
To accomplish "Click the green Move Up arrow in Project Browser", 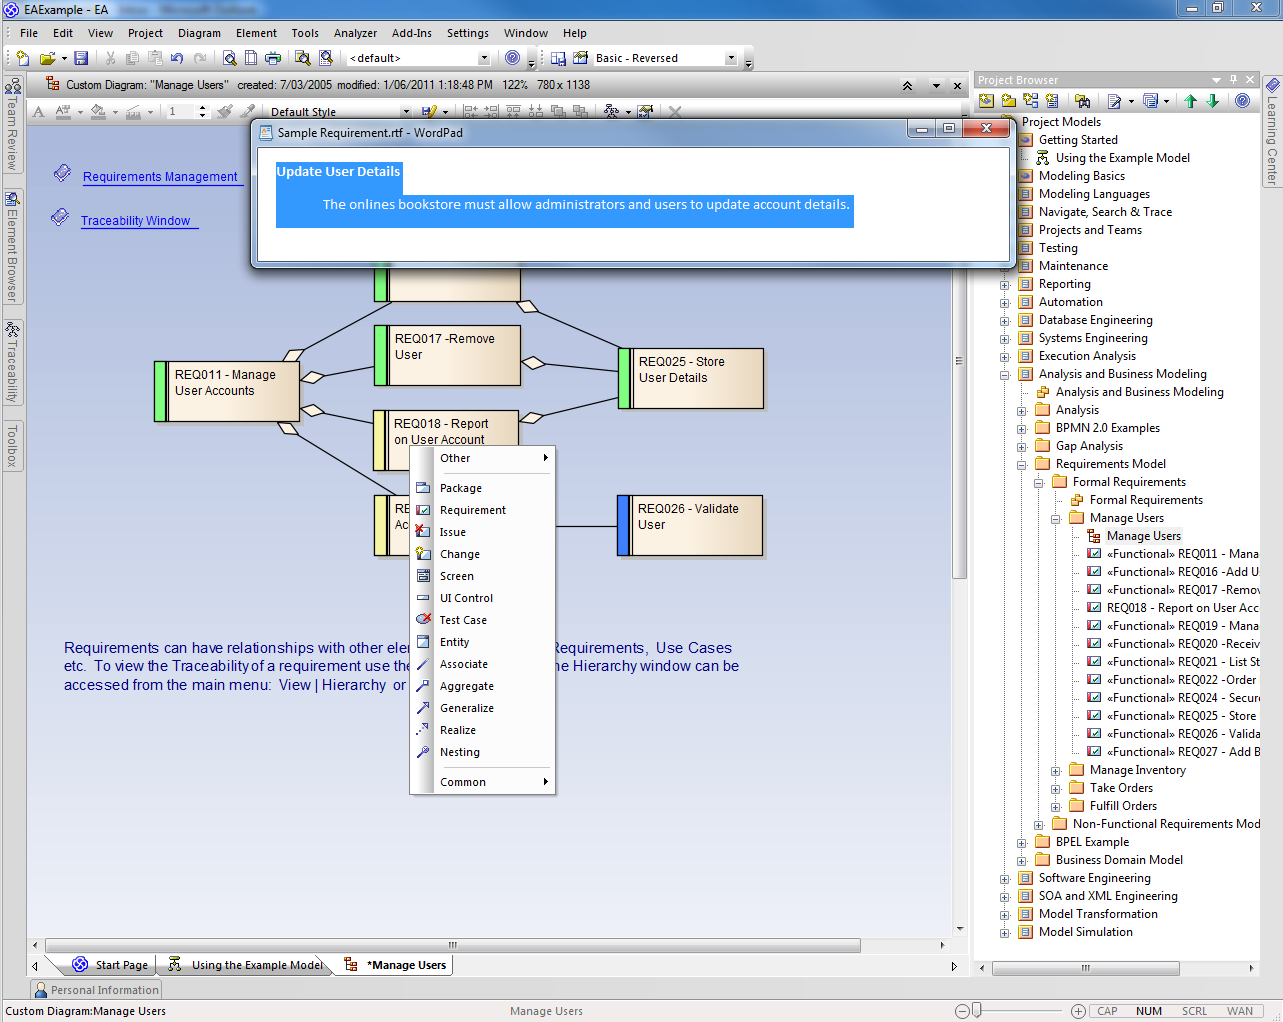I will (x=1190, y=101).
